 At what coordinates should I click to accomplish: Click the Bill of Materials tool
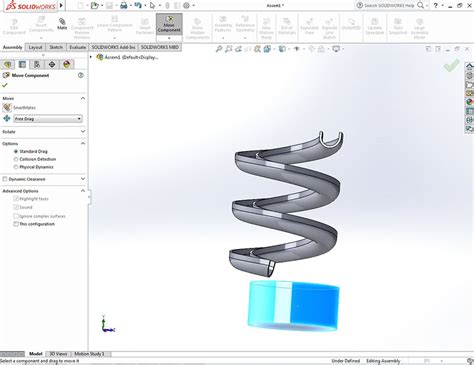click(x=287, y=27)
